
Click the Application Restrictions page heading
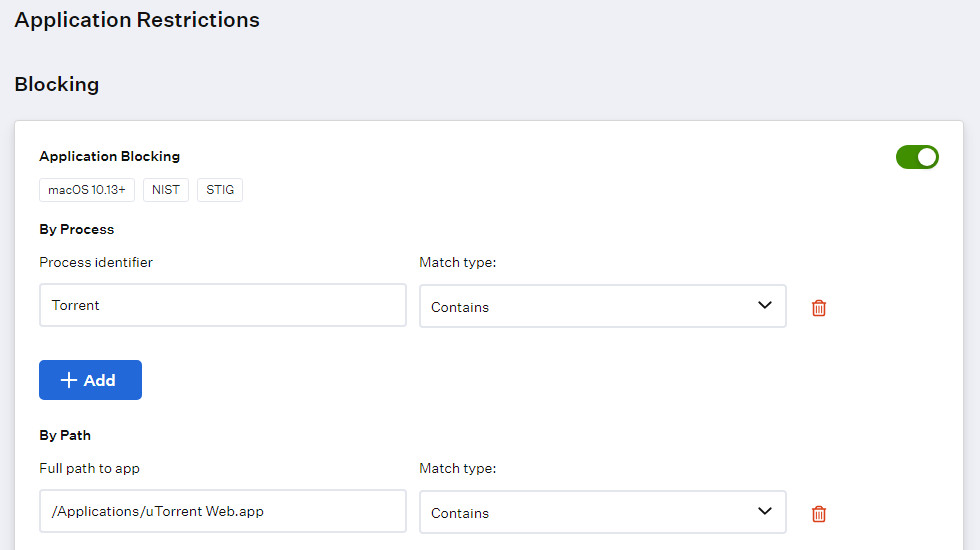(137, 20)
